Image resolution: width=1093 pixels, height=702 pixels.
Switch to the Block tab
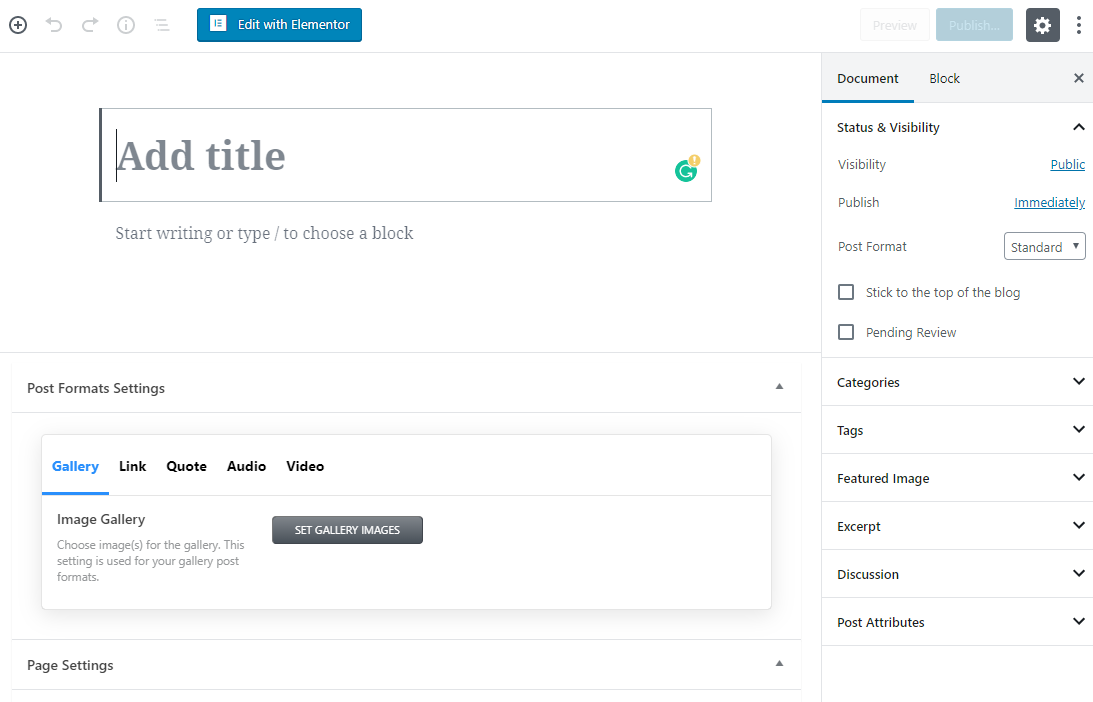click(x=944, y=78)
